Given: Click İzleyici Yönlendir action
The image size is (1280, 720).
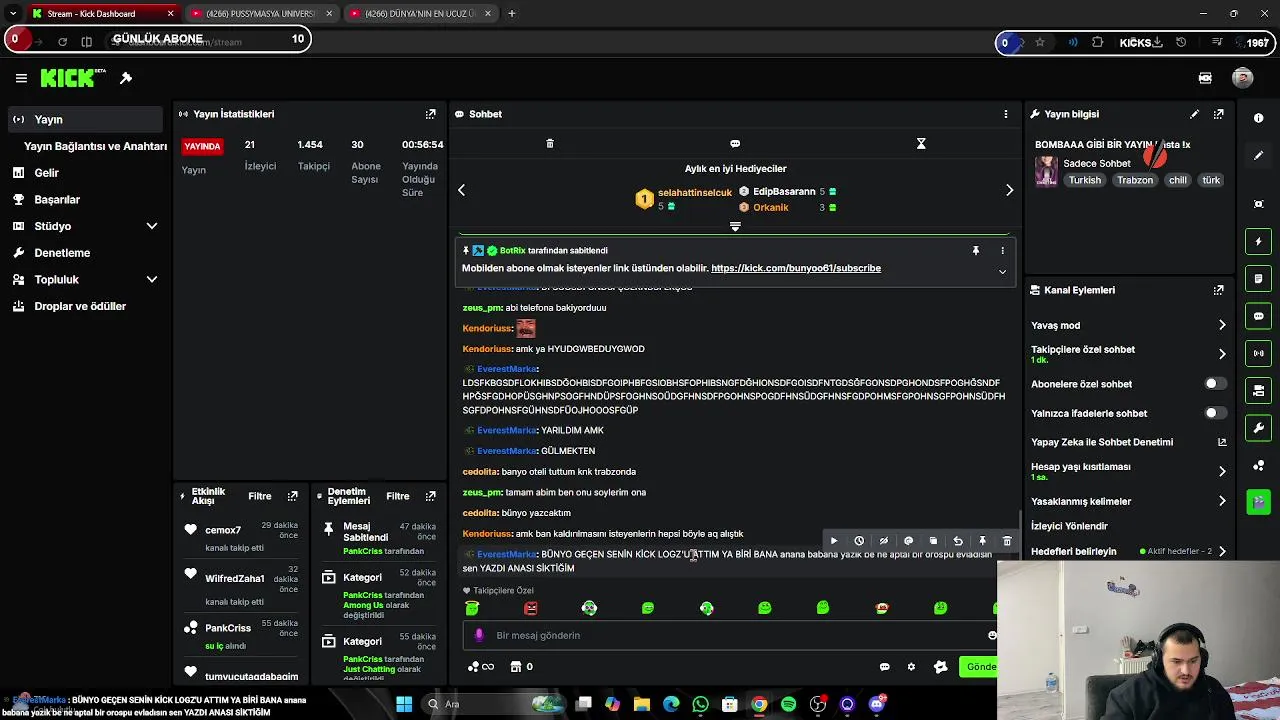Looking at the screenshot, I should 1069,526.
